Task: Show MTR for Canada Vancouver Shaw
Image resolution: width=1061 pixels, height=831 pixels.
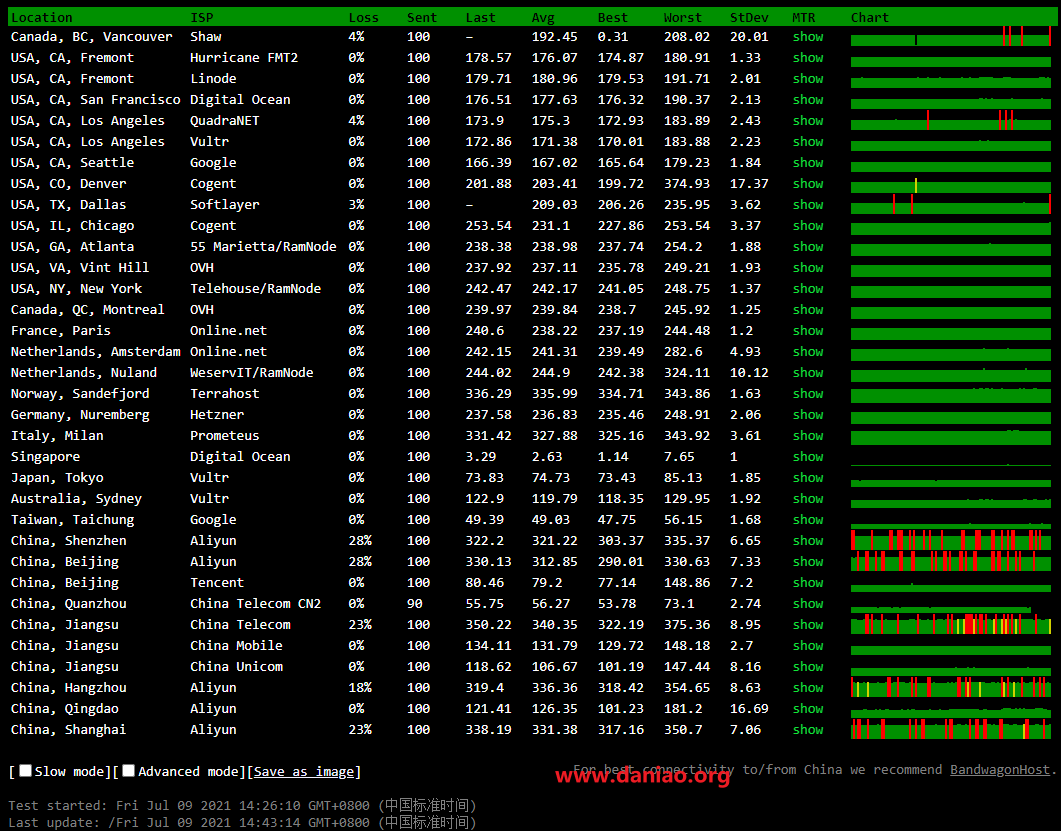Action: pos(807,36)
